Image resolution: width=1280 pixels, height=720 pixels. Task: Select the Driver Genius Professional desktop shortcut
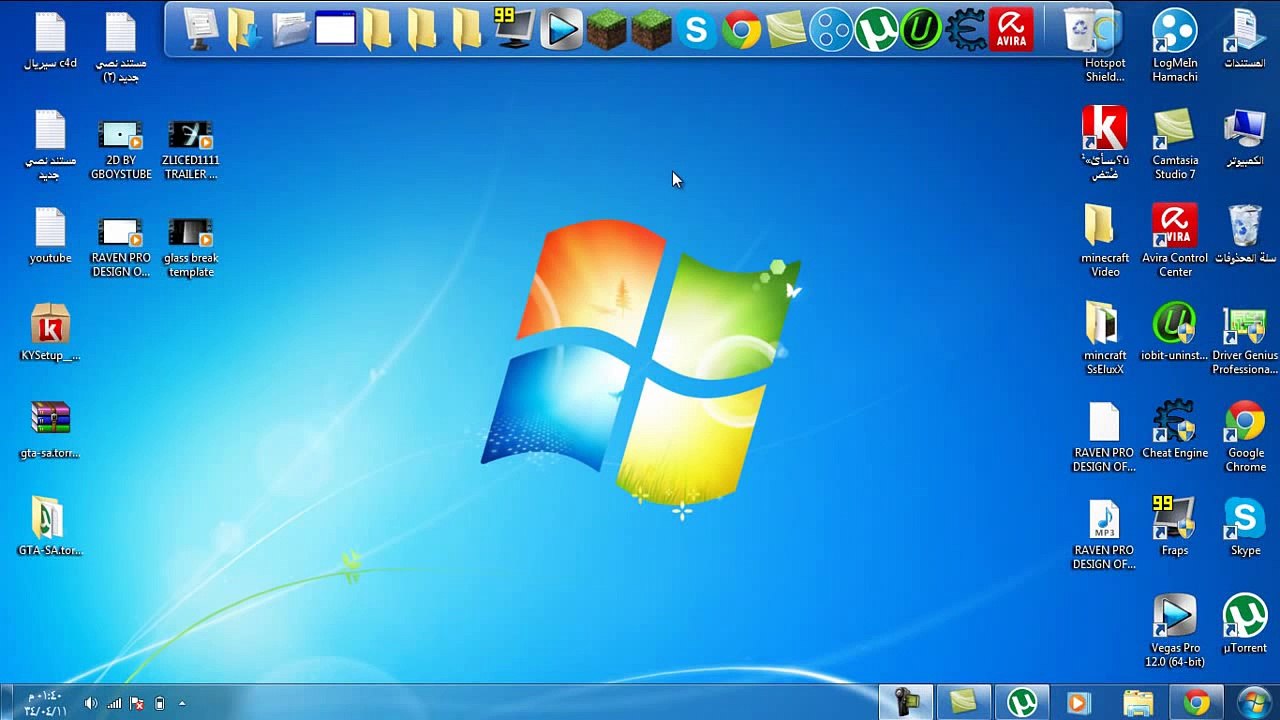[x=1245, y=339]
